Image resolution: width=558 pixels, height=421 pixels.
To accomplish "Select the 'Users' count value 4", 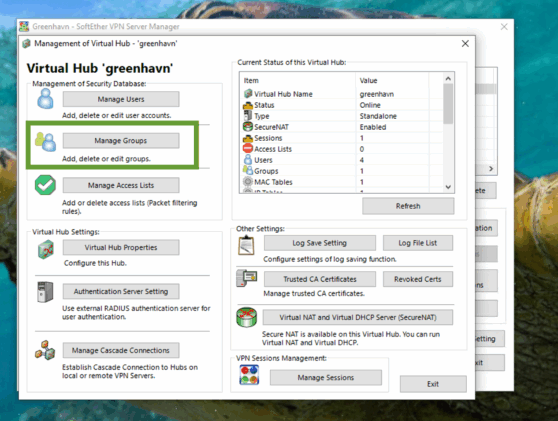I will coord(362,160).
